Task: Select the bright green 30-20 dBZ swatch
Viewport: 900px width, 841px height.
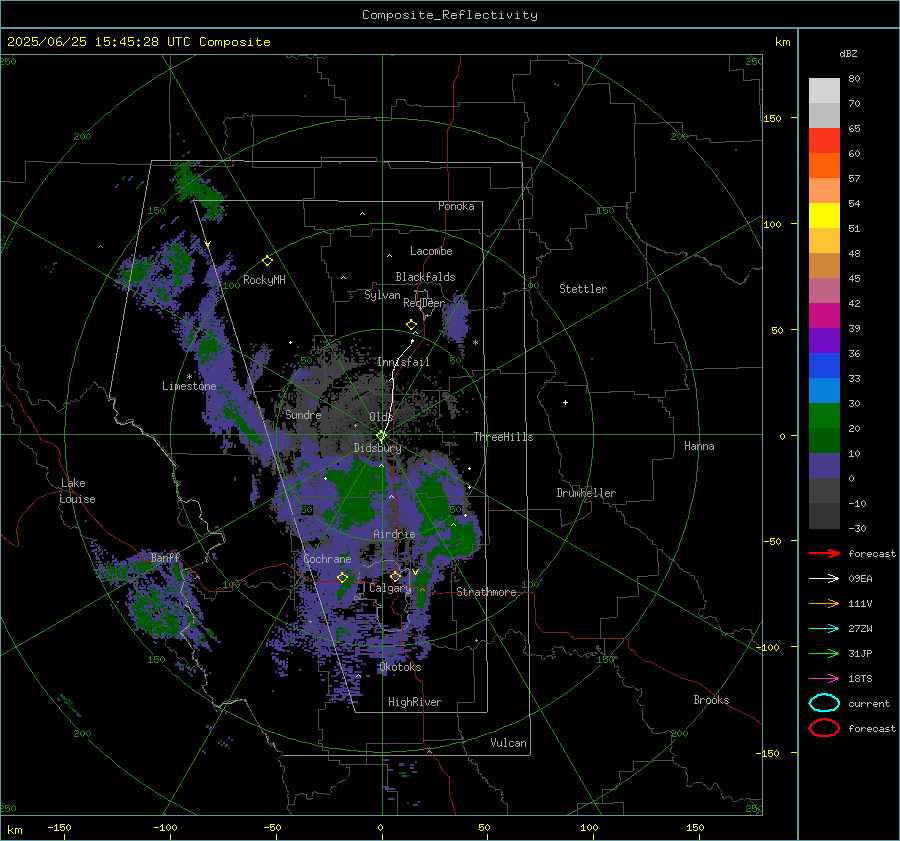Action: pos(824,416)
